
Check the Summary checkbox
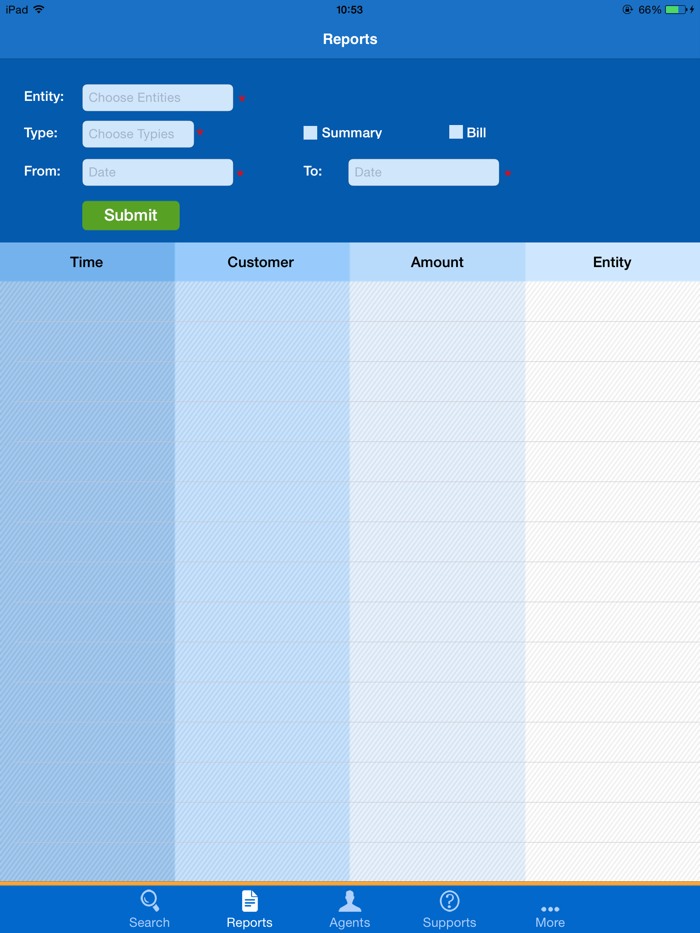coord(310,133)
